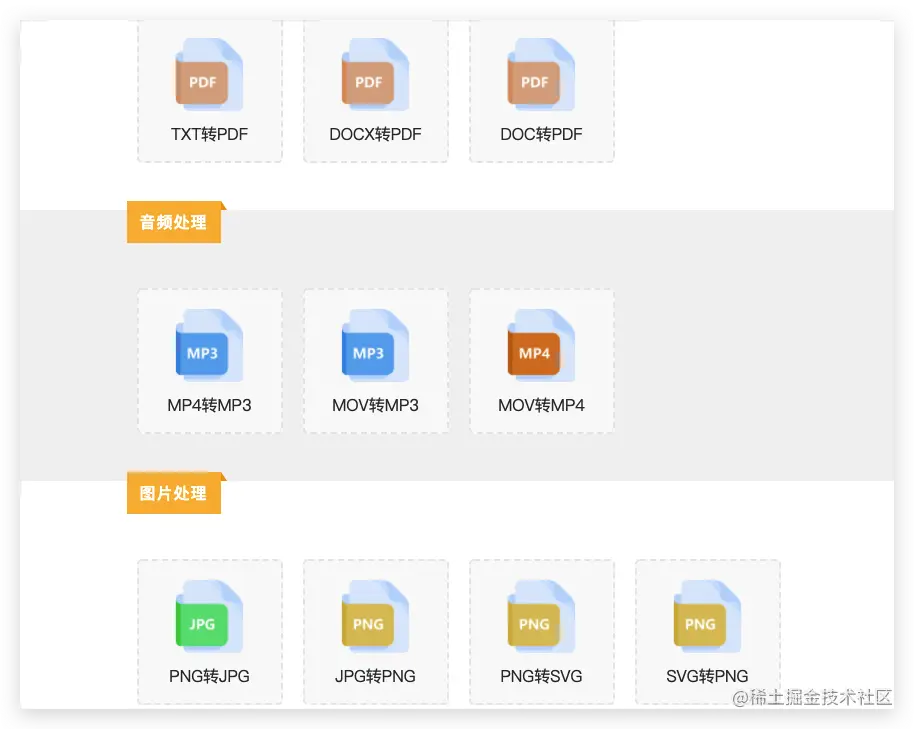This screenshot has height=729, width=914.
Task: Click the PNG icon above PNG转SVG
Action: tap(541, 617)
